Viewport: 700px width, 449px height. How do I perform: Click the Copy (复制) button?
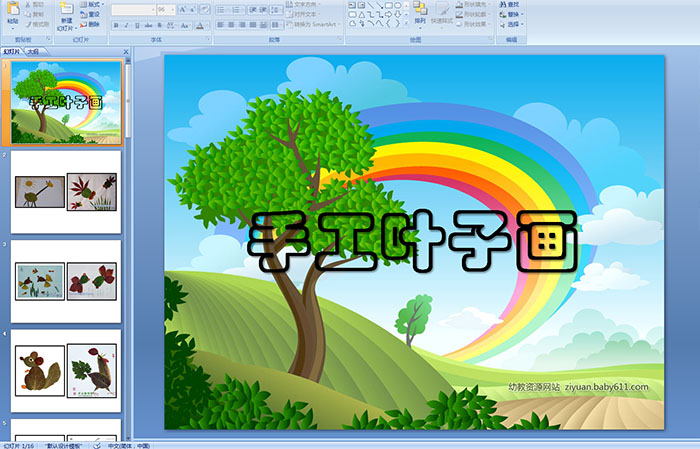click(x=35, y=14)
